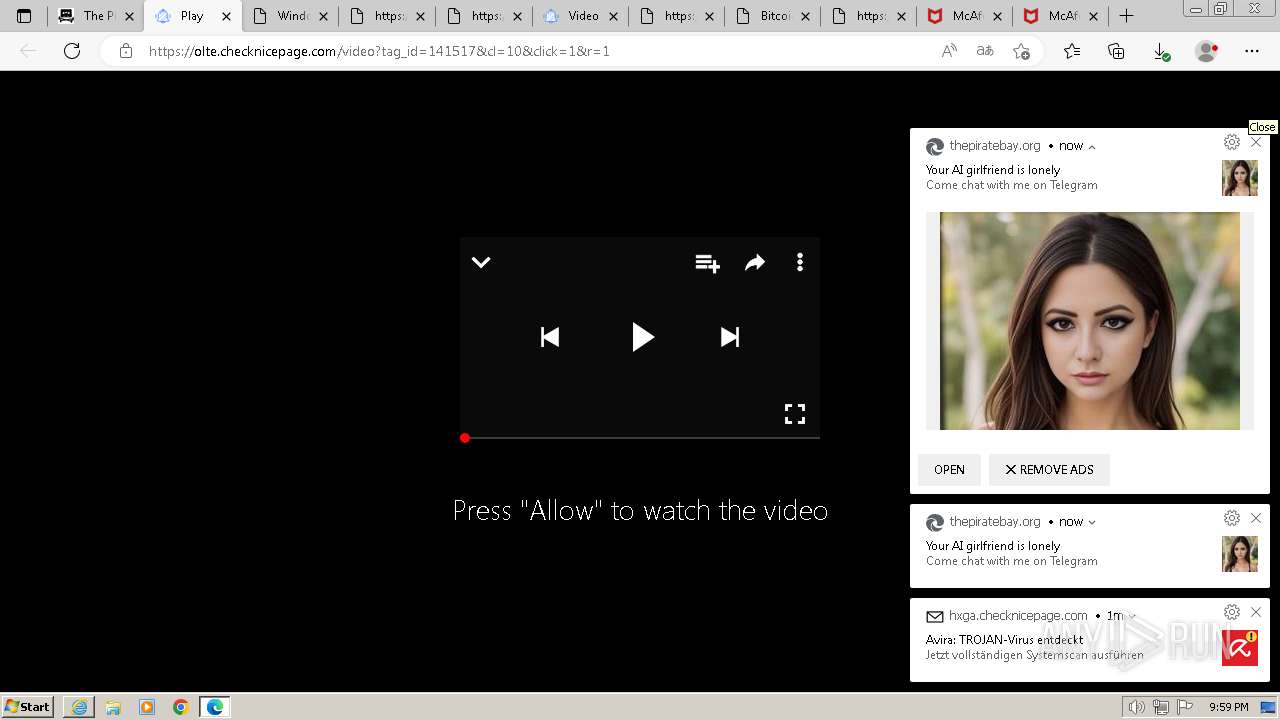
Task: Skip to previous video
Action: pyautogui.click(x=550, y=337)
